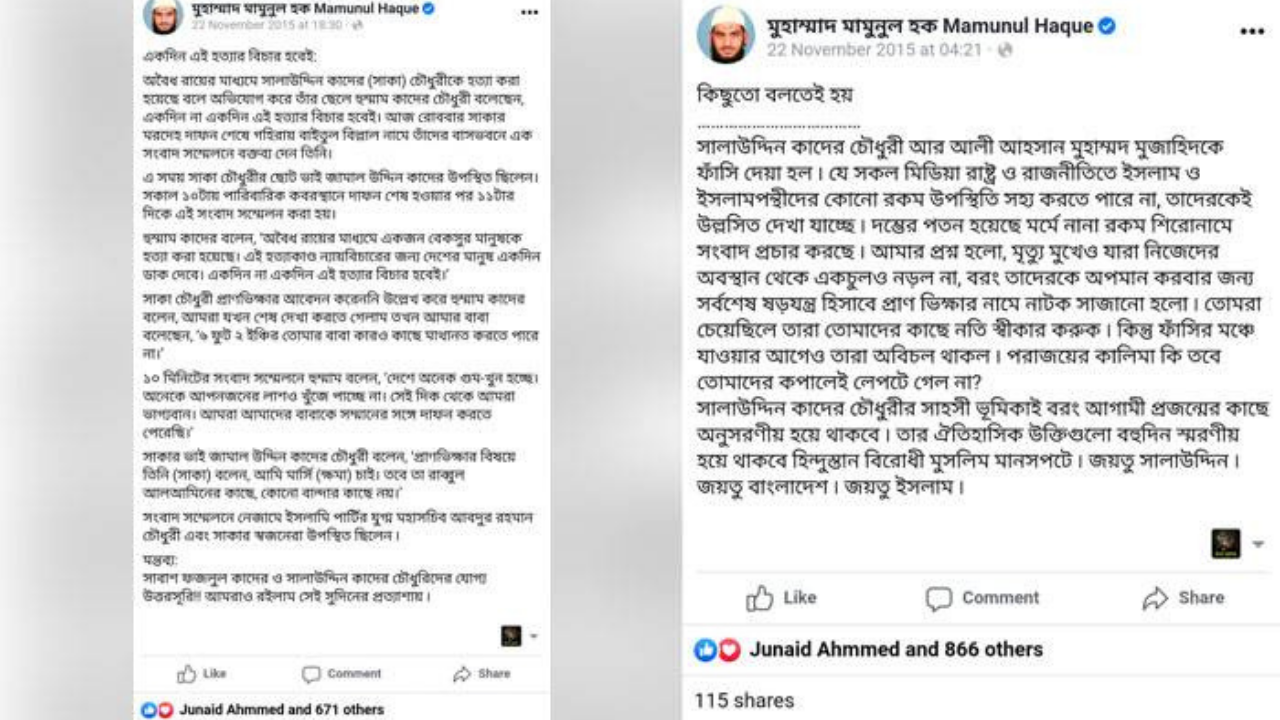1280x720 pixels.
Task: Like the left post
Action: 202,674
